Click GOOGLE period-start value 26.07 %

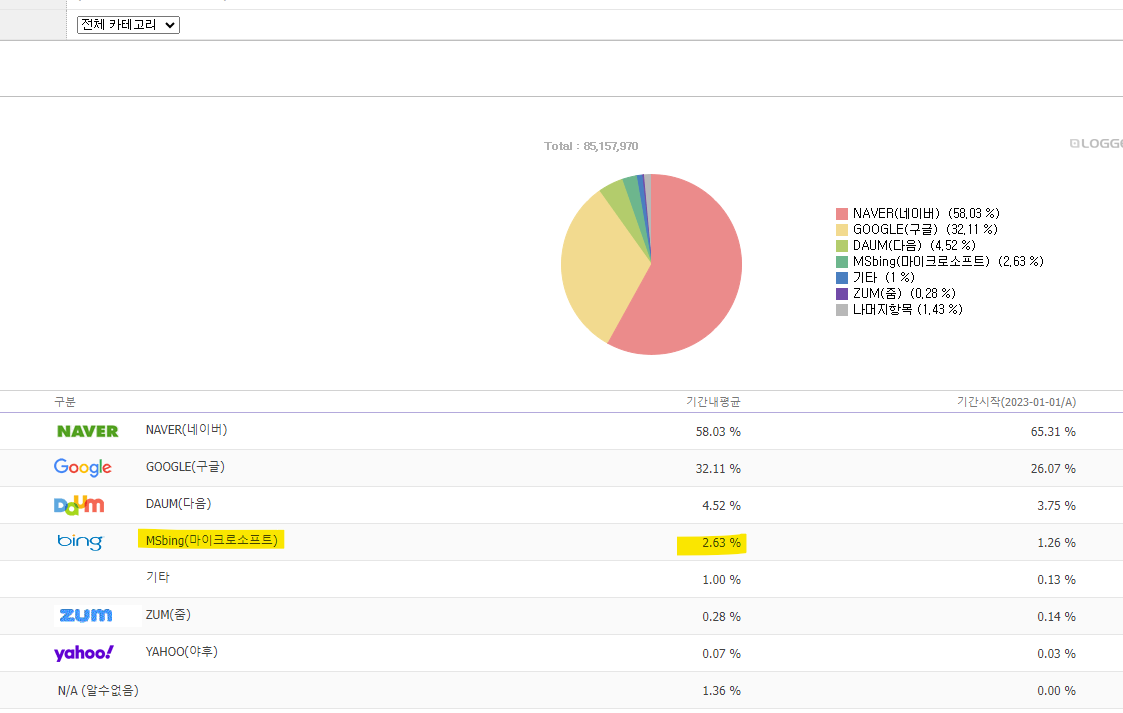pos(1054,469)
